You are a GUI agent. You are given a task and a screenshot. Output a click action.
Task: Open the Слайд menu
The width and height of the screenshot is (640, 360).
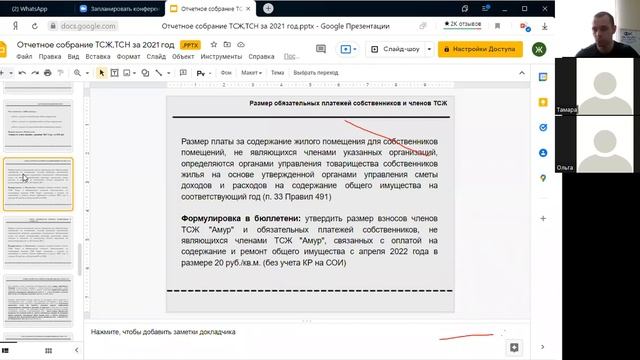click(156, 57)
